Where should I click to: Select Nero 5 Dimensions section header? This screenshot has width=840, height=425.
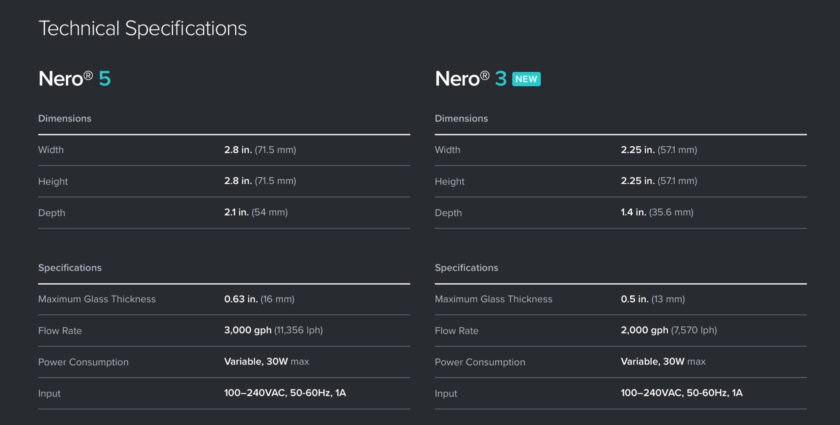[65, 118]
